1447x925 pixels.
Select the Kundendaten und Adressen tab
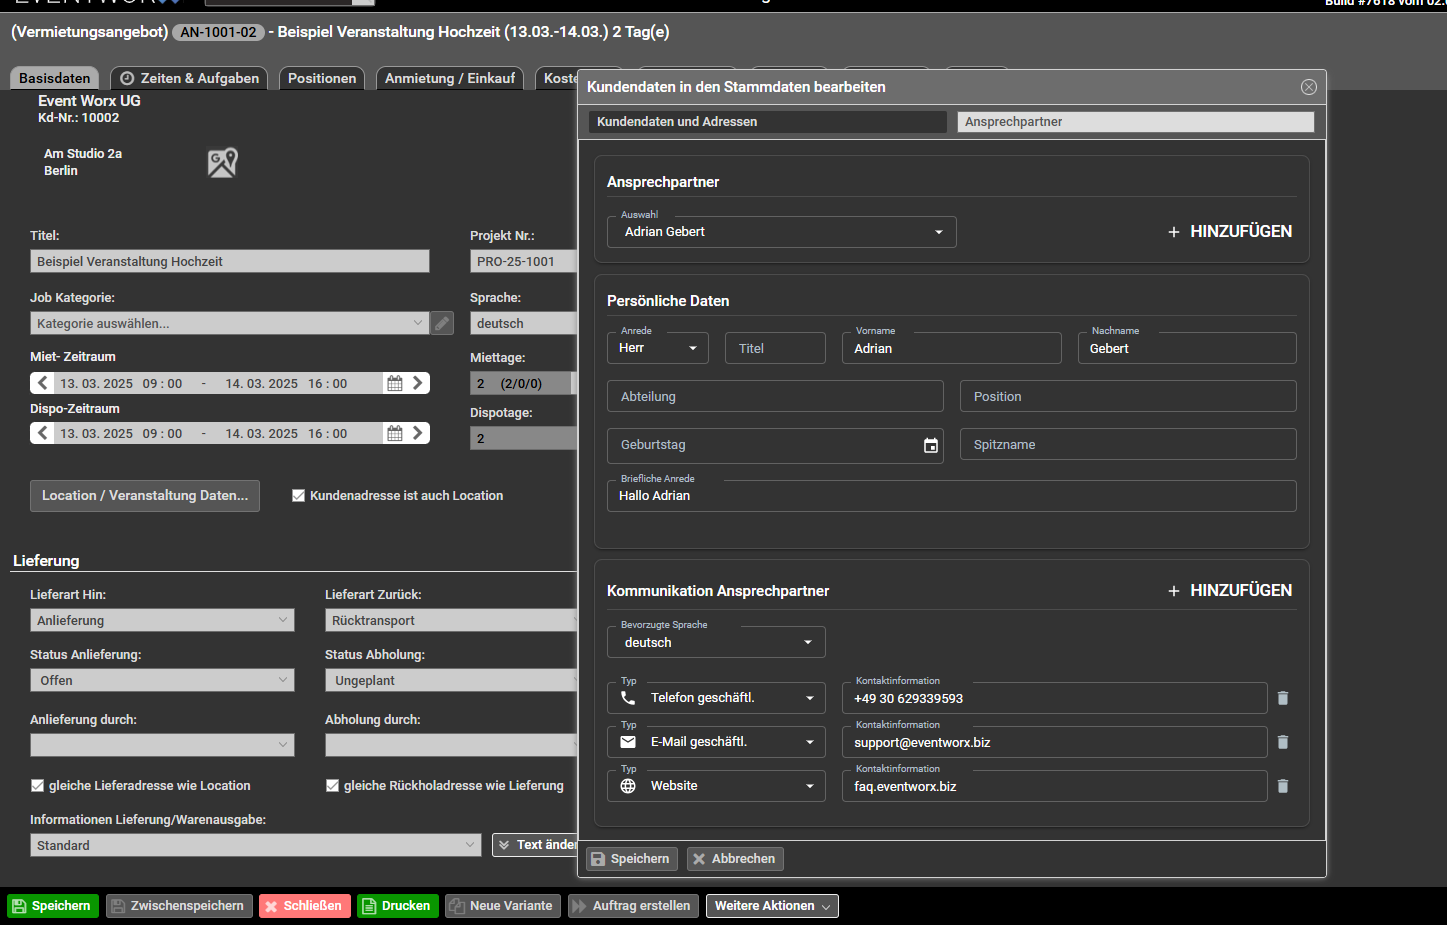click(x=768, y=122)
